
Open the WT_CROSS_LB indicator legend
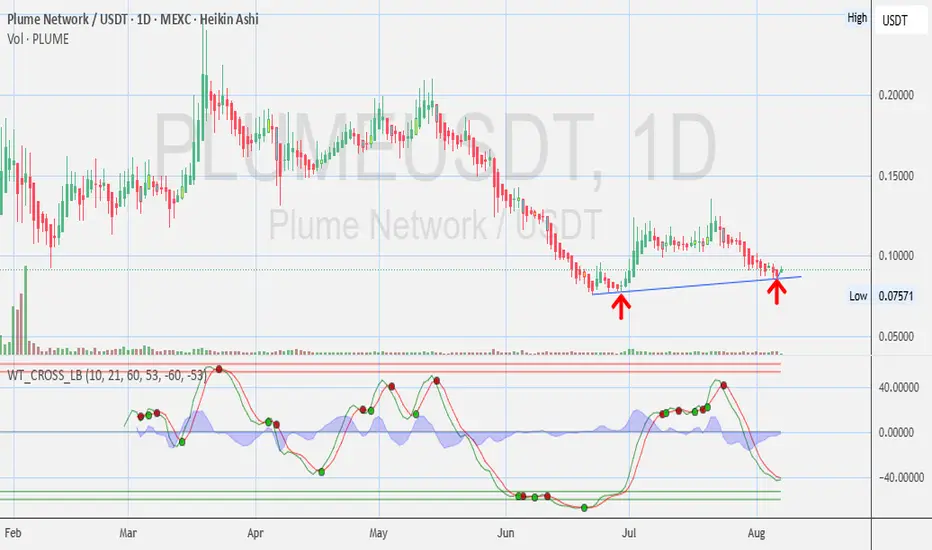[106, 375]
